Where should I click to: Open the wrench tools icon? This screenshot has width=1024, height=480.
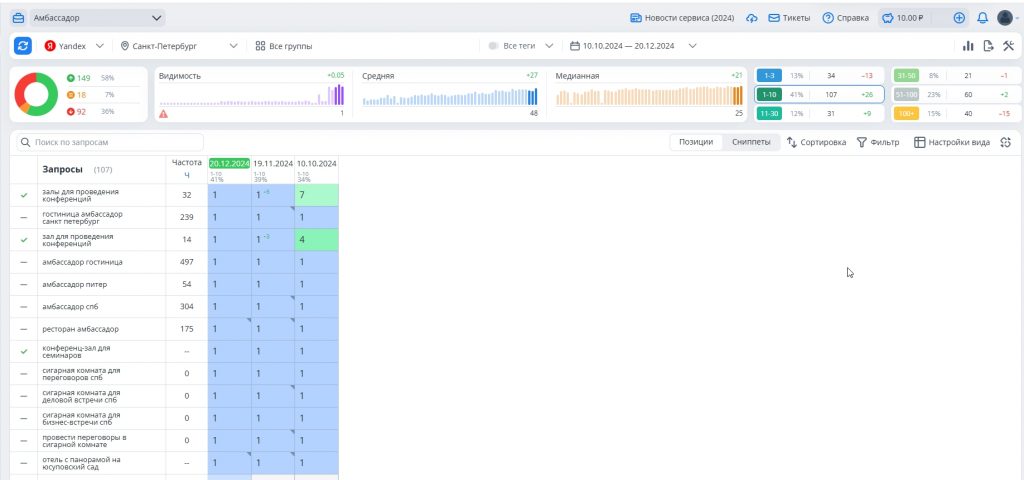pos(1008,46)
